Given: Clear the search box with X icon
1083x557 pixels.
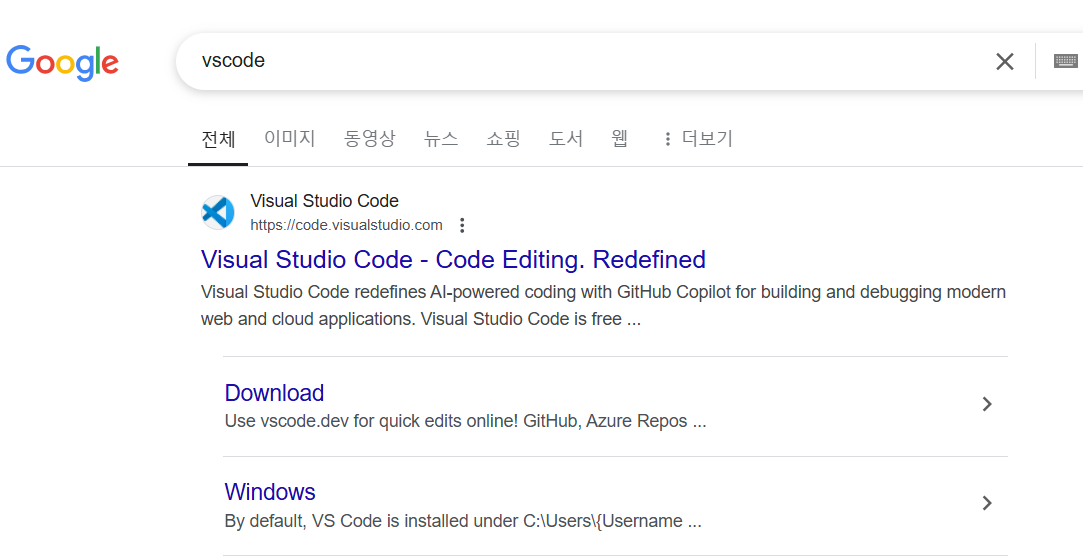Looking at the screenshot, I should (1004, 62).
